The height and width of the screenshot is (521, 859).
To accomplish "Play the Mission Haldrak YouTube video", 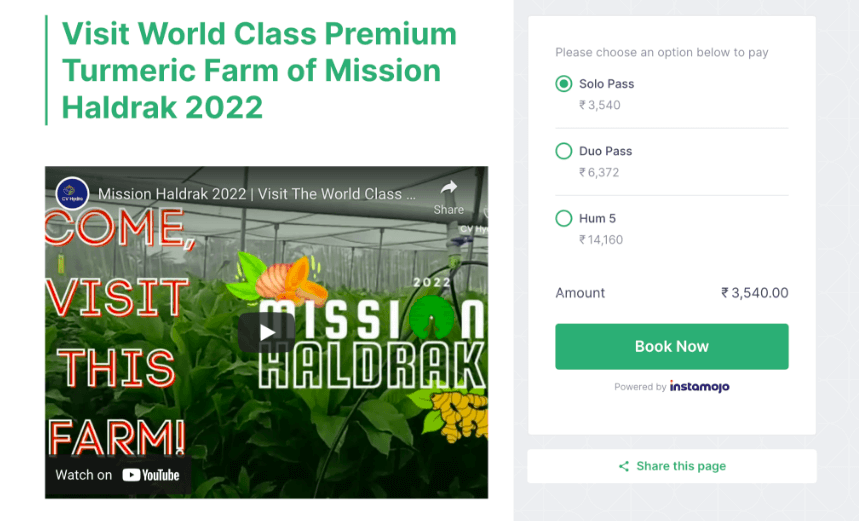I will [x=266, y=332].
